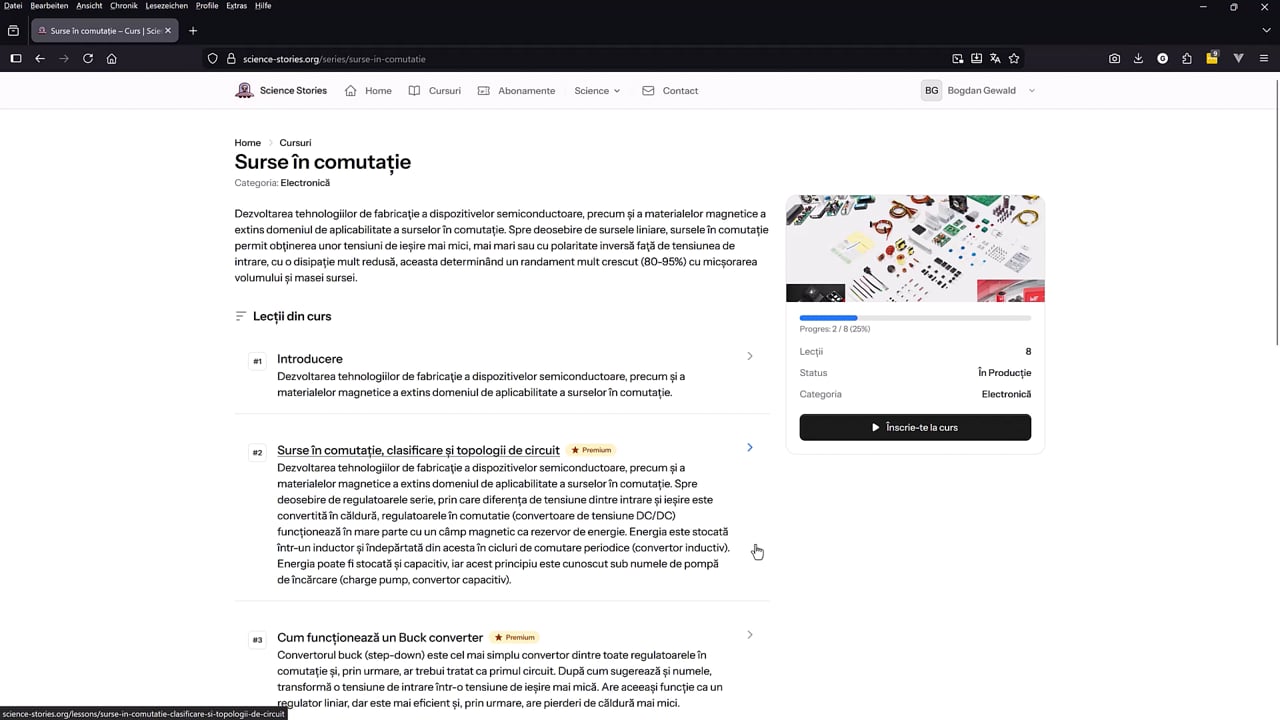Toggle the sidebar icon left of back arrow
Viewport: 1280px width, 720px height.
point(16,59)
